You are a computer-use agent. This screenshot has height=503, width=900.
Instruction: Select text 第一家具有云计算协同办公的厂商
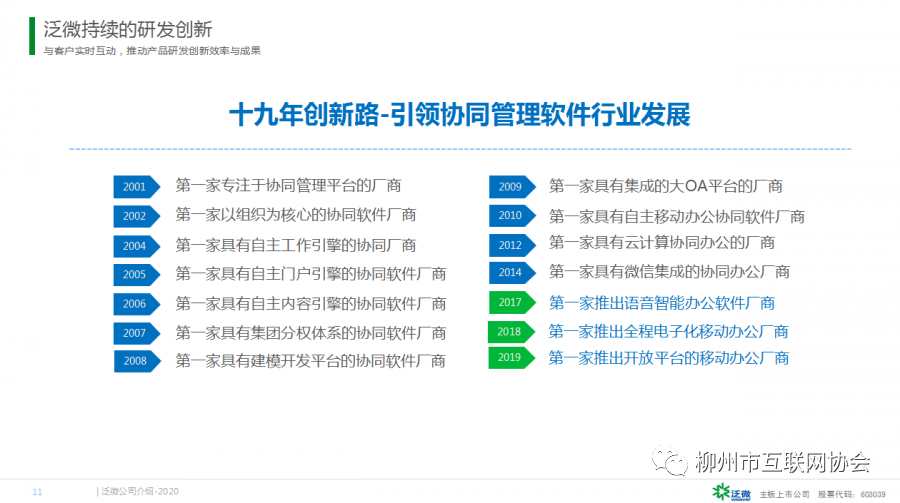pos(662,242)
